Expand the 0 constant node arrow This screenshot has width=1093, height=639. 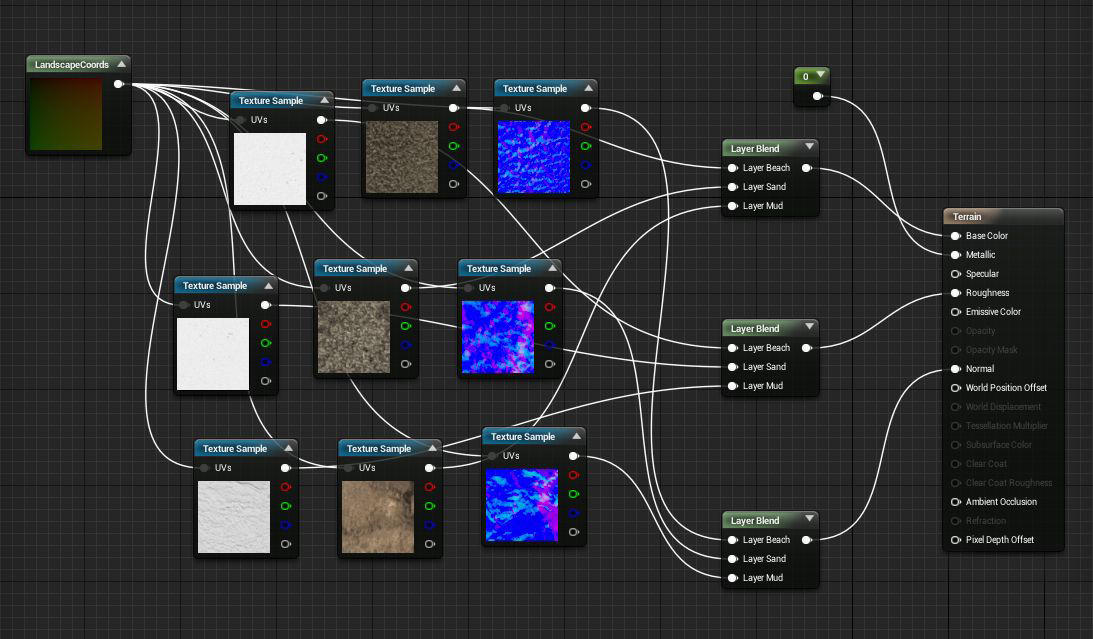click(x=820, y=75)
